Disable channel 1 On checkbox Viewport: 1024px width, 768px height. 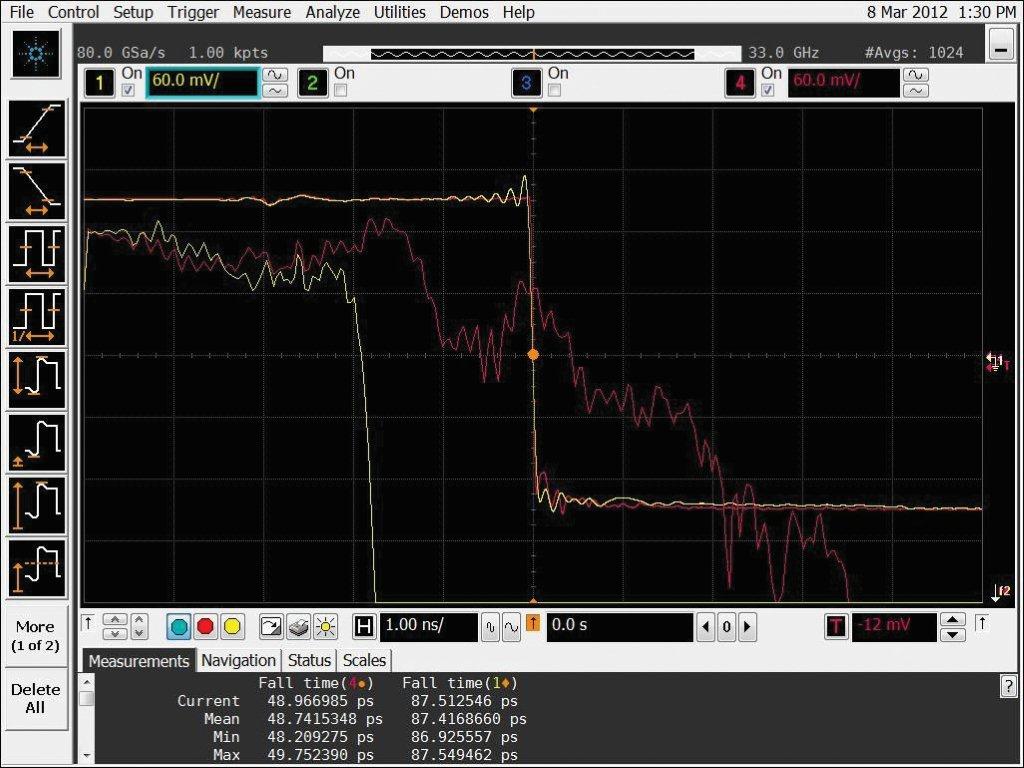[x=128, y=90]
